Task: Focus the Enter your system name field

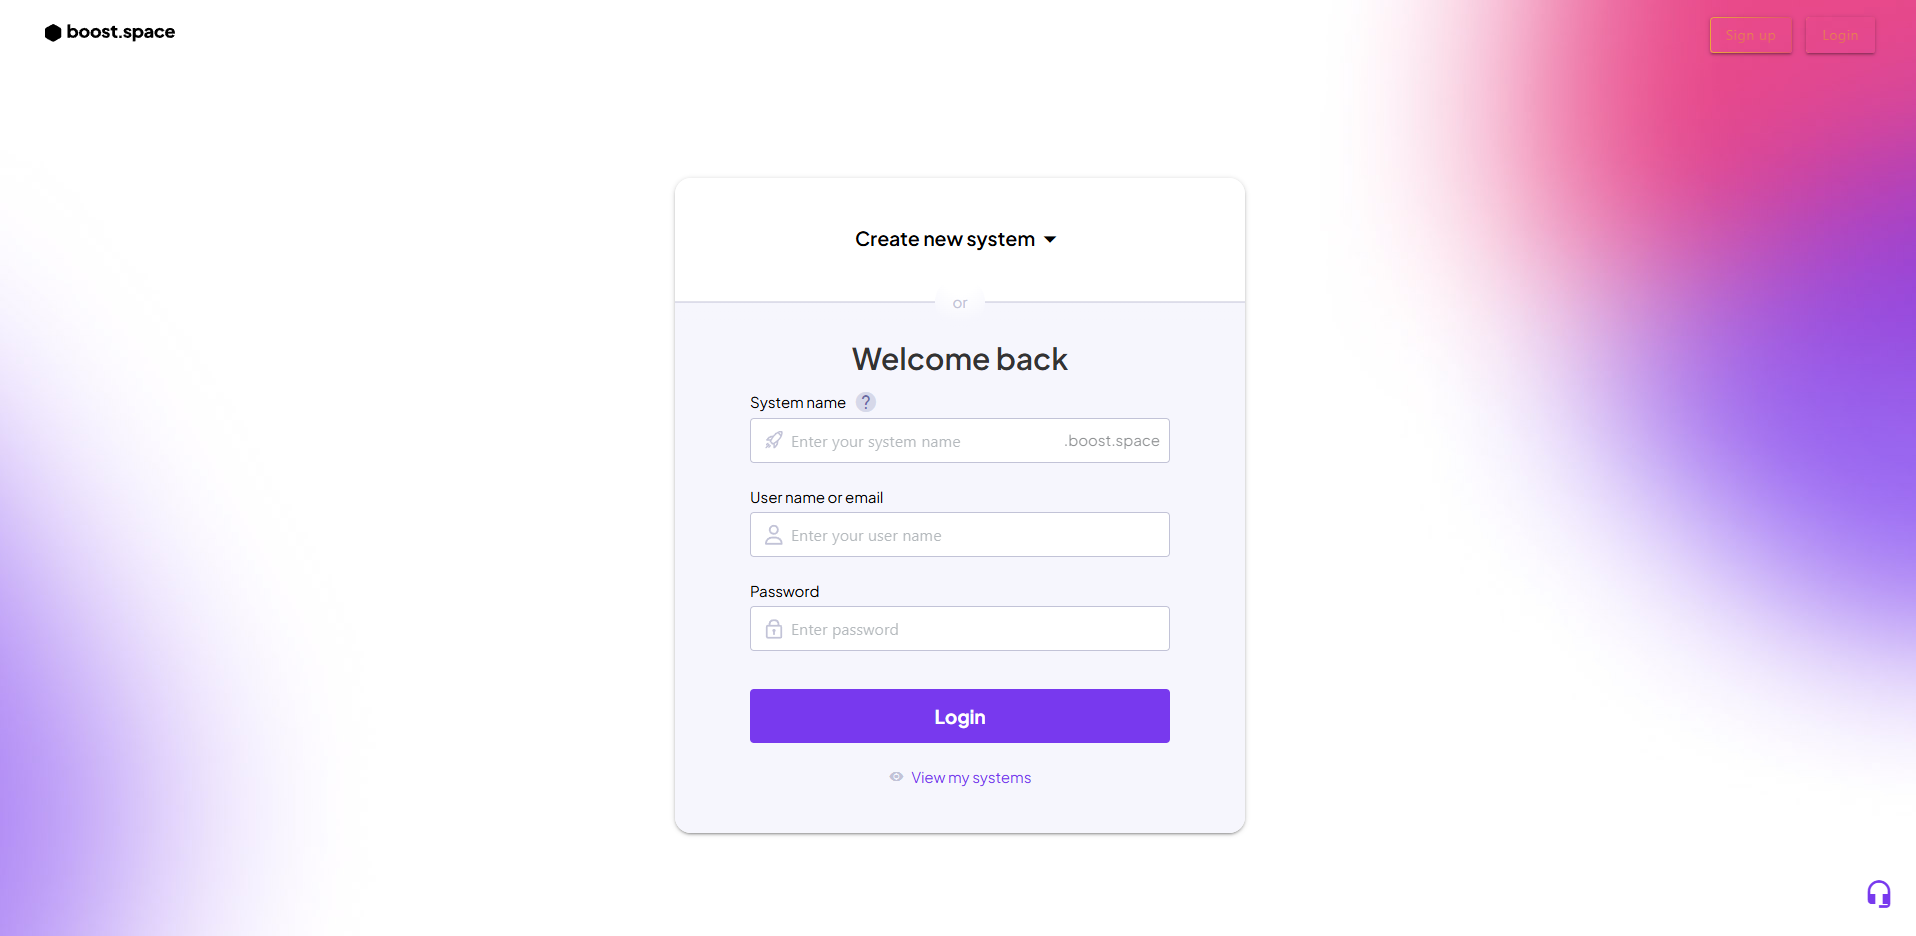Action: click(x=920, y=441)
